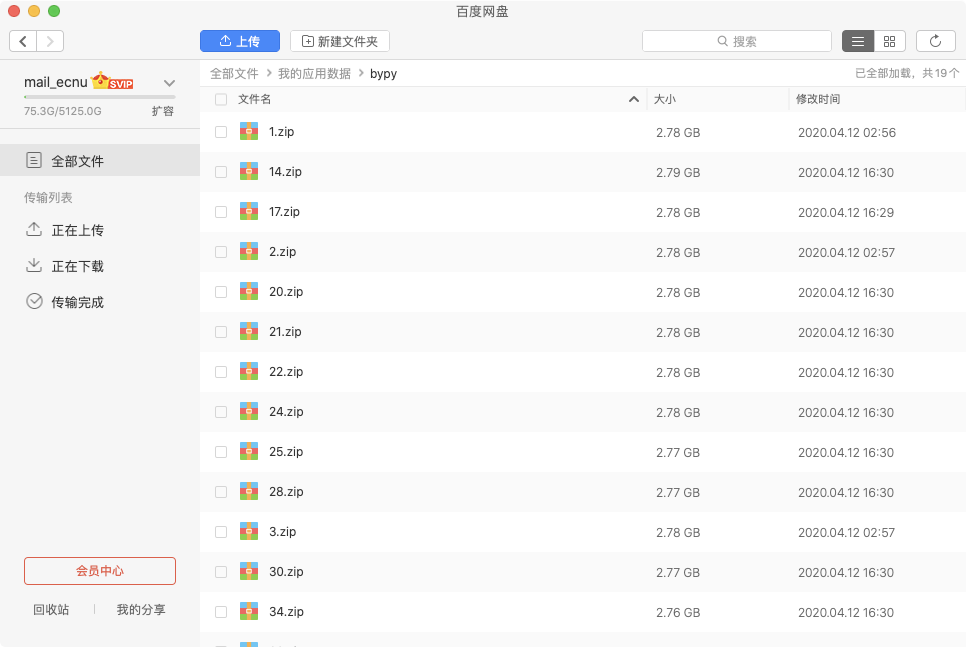
Task: Select the file name 30.zip
Action: click(x=286, y=572)
